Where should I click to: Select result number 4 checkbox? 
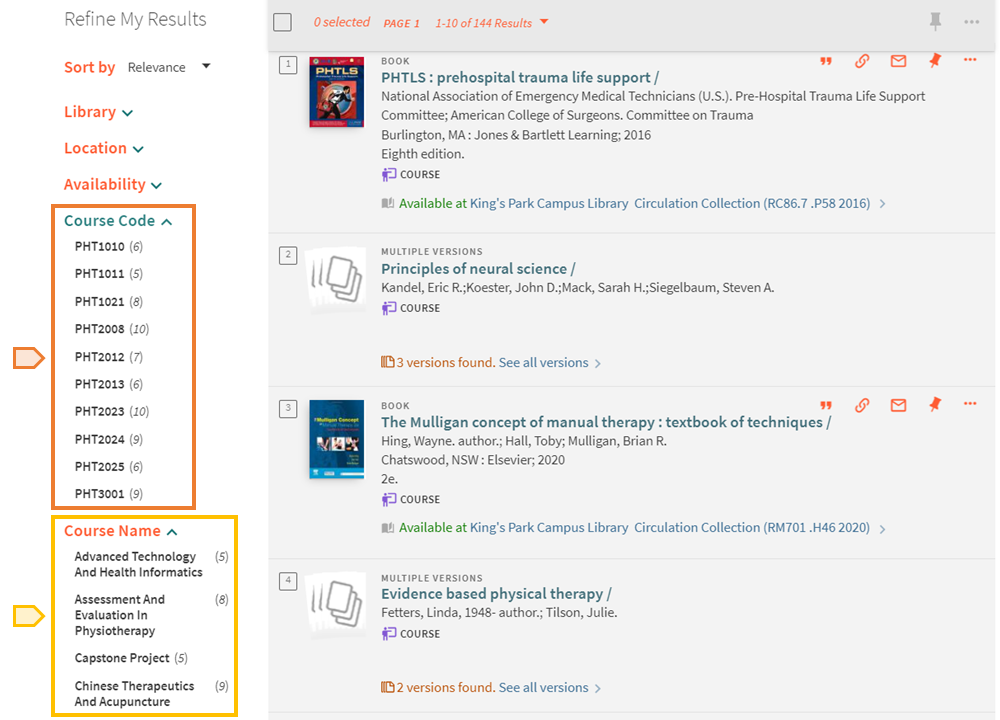288,580
